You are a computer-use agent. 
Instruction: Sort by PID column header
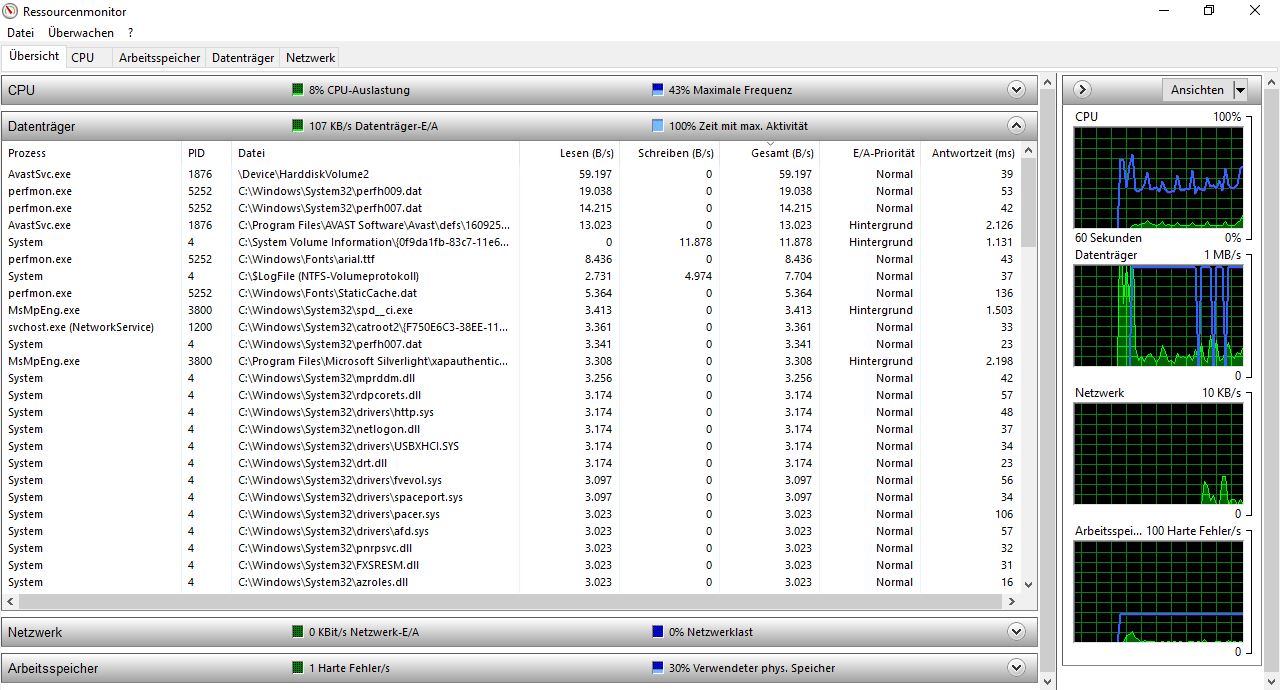click(207, 153)
